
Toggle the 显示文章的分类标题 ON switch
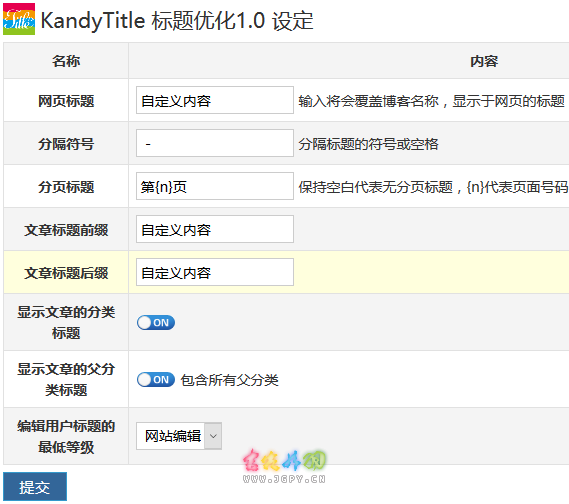pos(156,323)
